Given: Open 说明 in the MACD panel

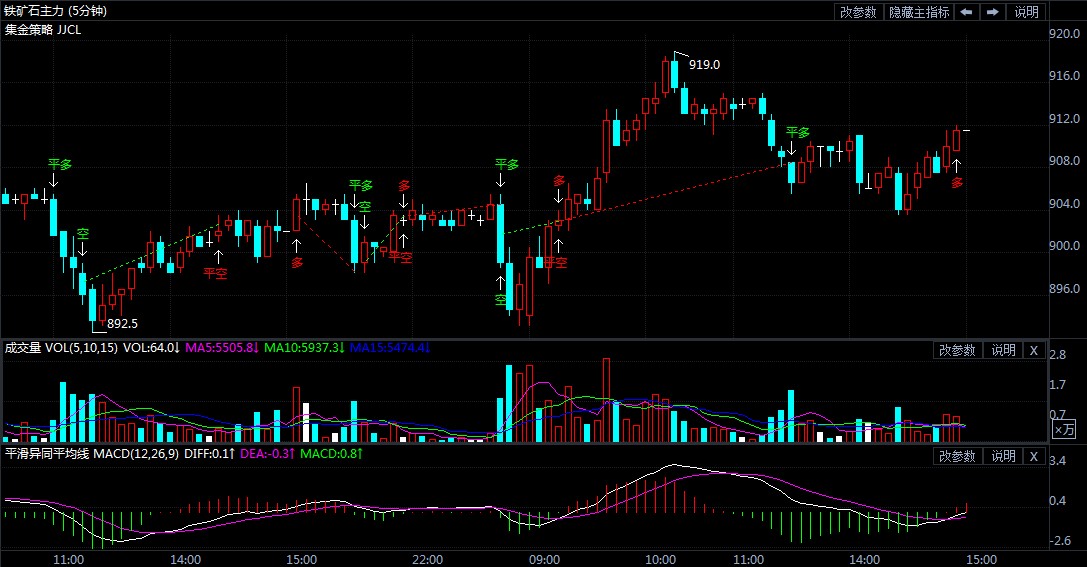Looking at the screenshot, I should tap(1003, 456).
